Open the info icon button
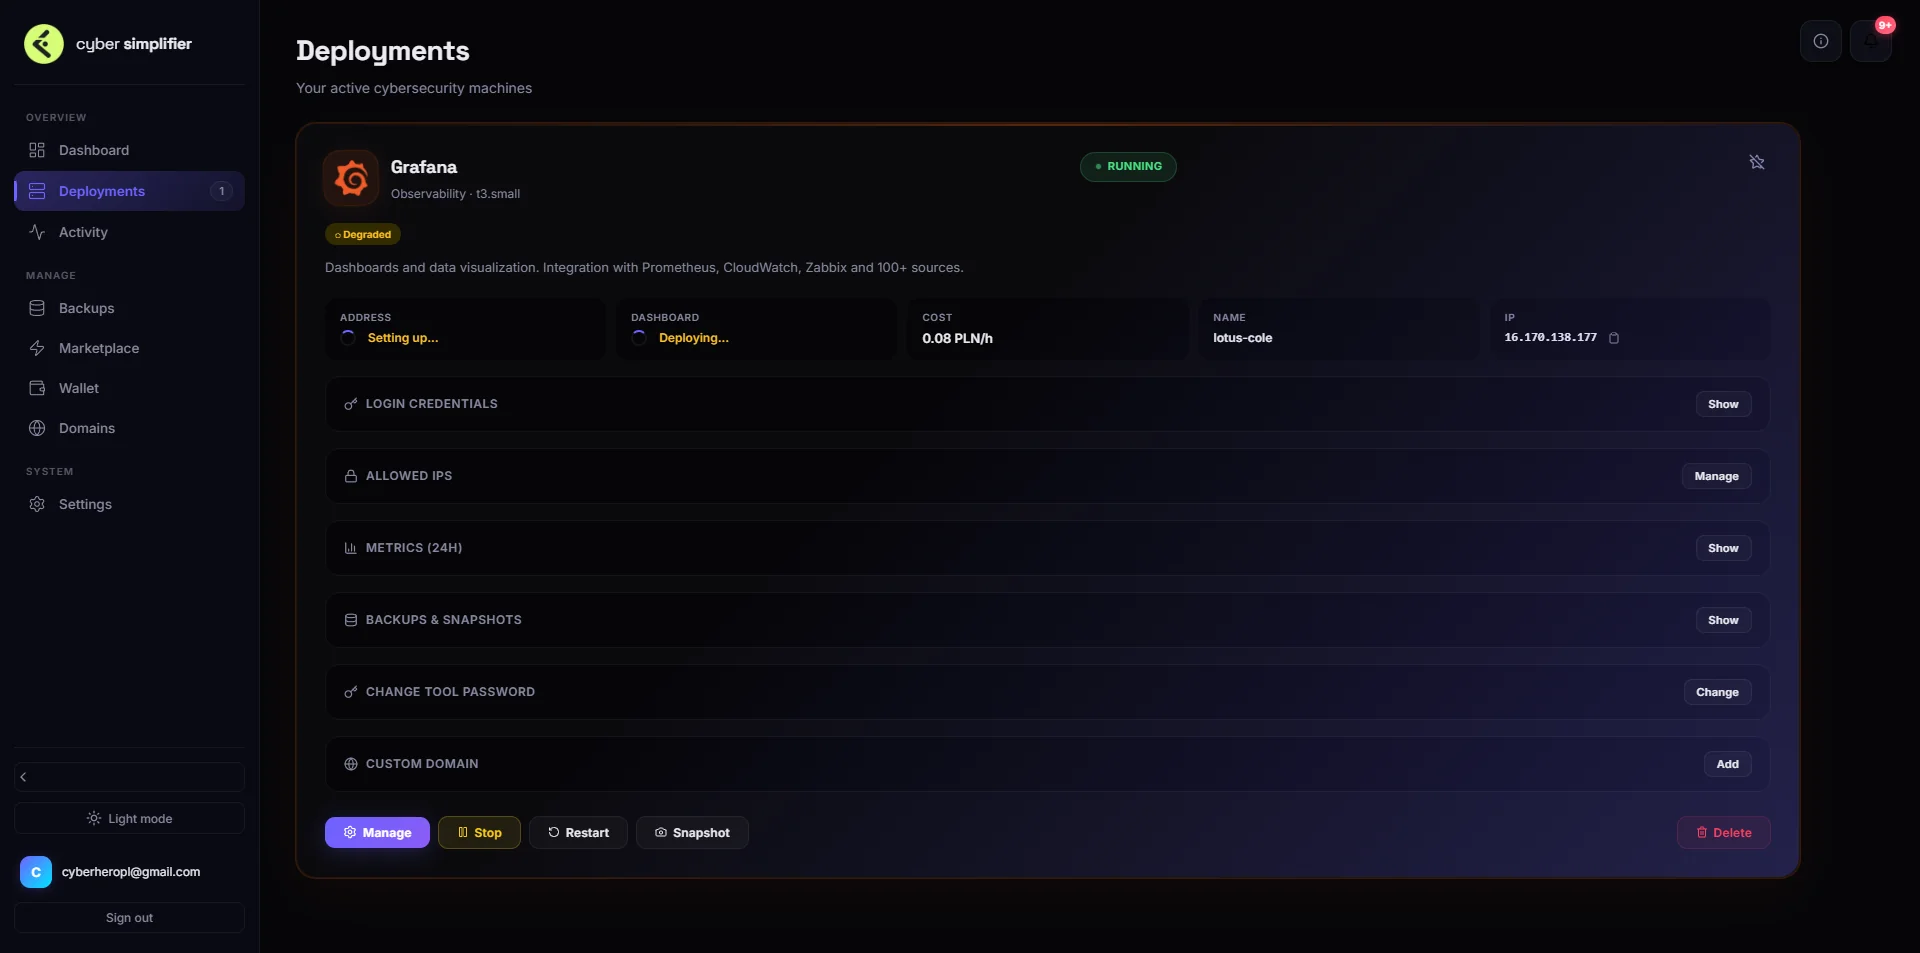The height and width of the screenshot is (953, 1920). coord(1821,41)
